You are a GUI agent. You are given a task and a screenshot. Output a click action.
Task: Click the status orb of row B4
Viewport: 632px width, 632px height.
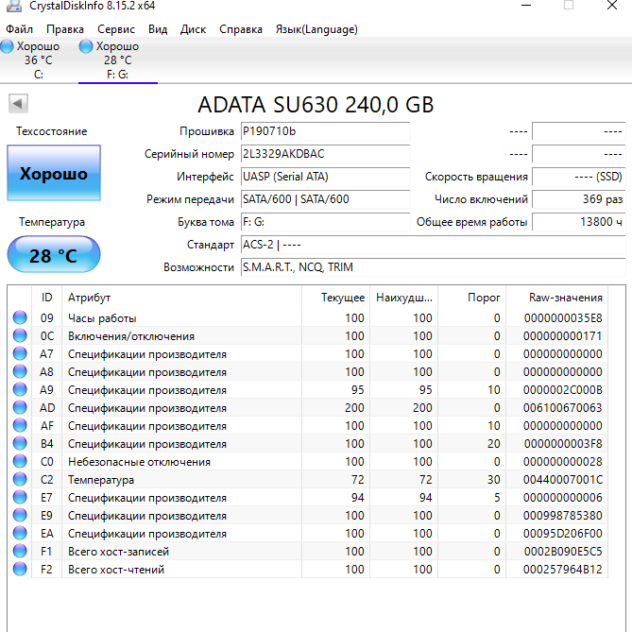(20, 443)
